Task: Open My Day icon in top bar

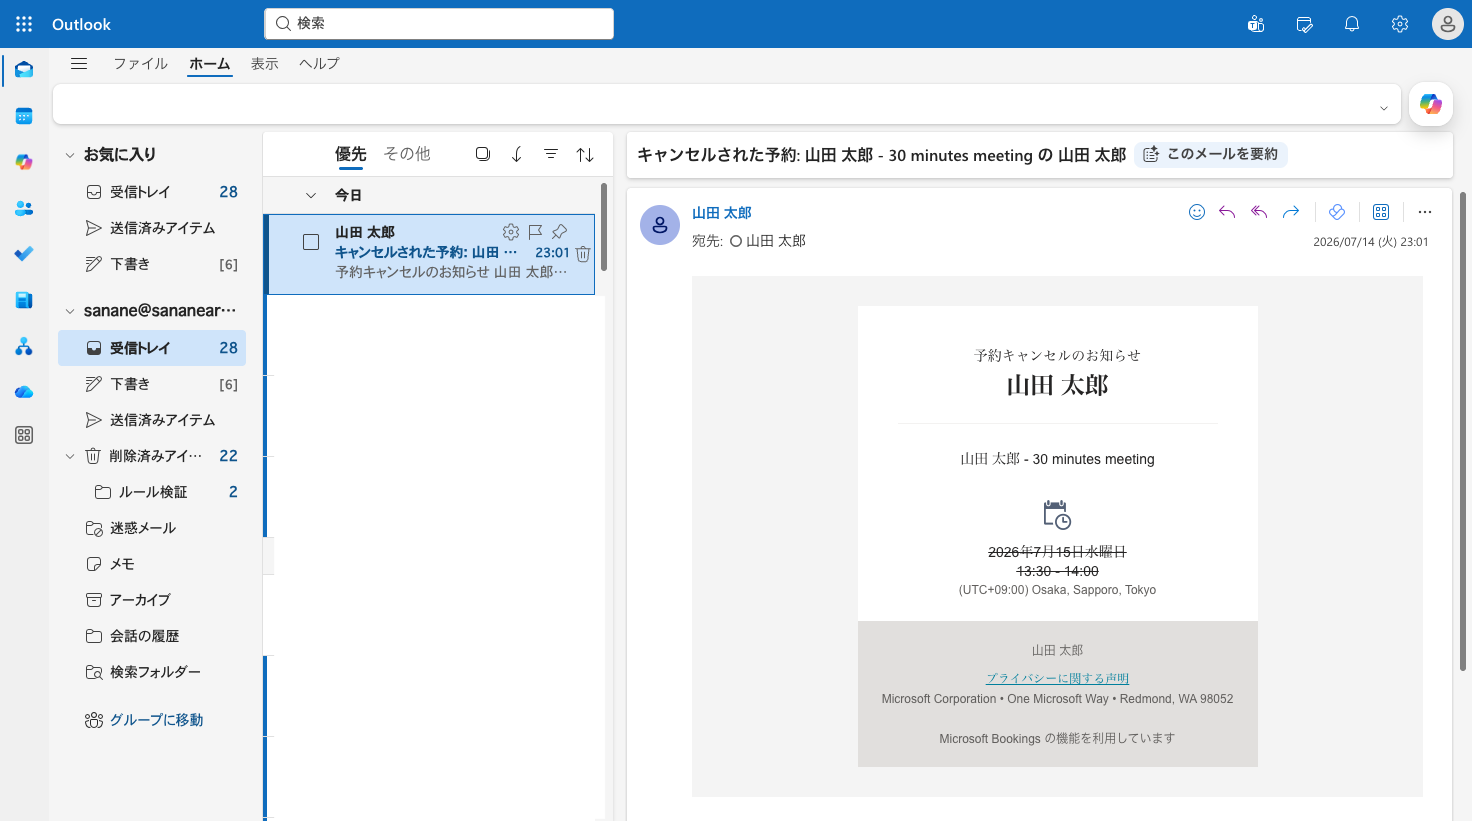Action: (x=1304, y=24)
